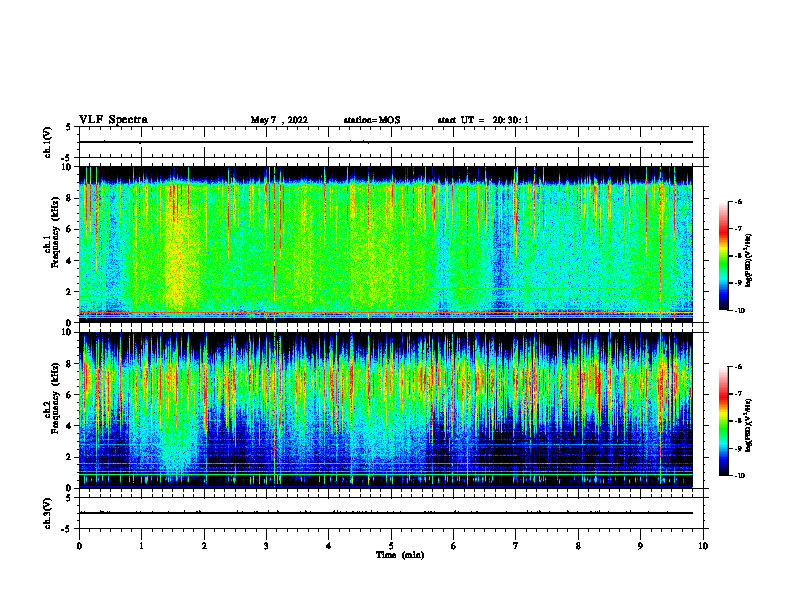Click the '5' tick on ch.1(V) axis

coord(69,127)
